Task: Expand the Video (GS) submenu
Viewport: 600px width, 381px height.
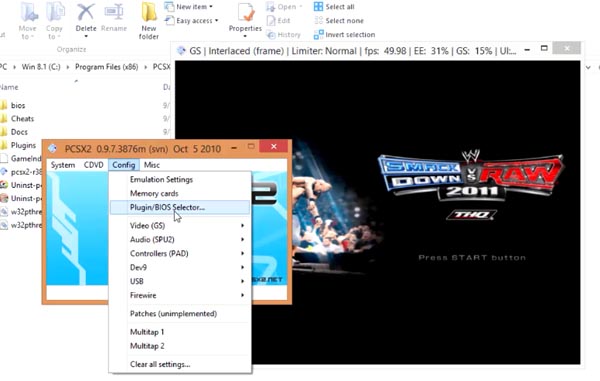Action: tap(181, 226)
